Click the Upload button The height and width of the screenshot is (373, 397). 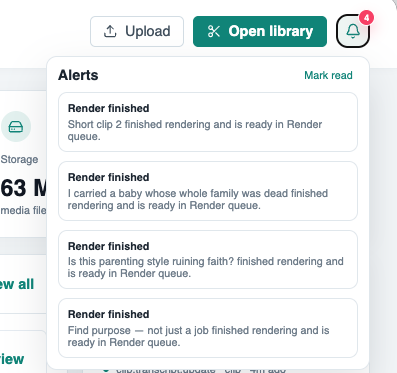[x=137, y=31]
